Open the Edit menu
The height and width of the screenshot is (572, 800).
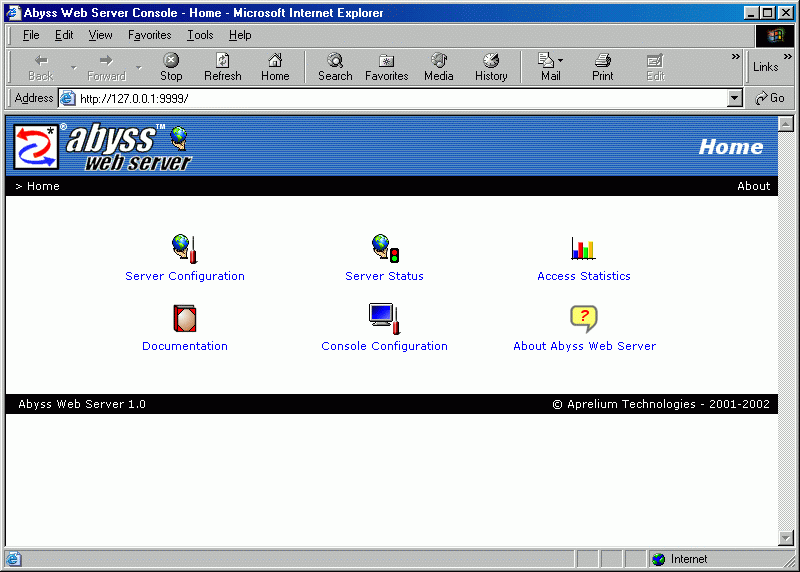pos(64,35)
